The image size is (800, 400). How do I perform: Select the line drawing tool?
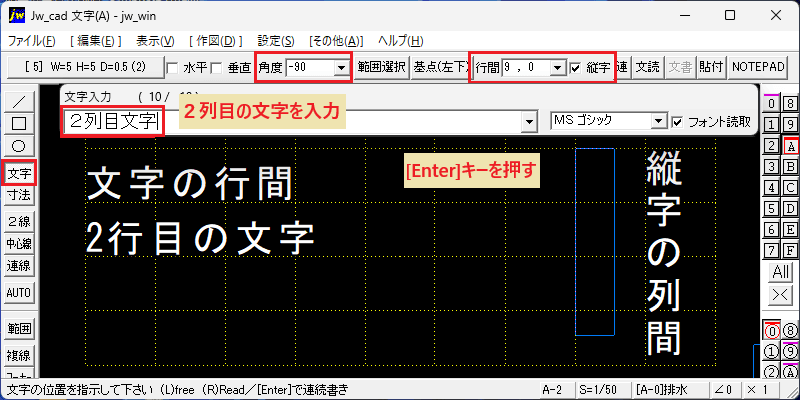click(x=19, y=101)
